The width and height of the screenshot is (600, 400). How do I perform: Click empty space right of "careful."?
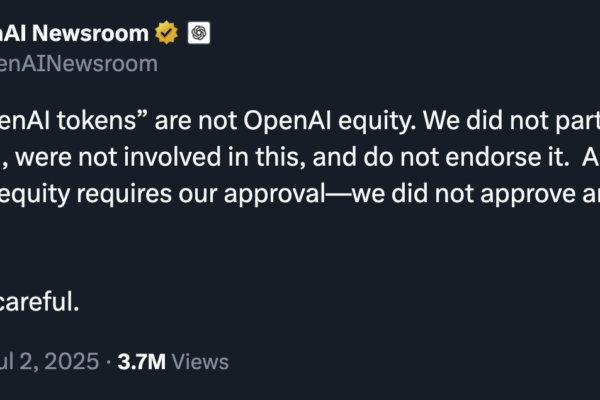[300, 302]
